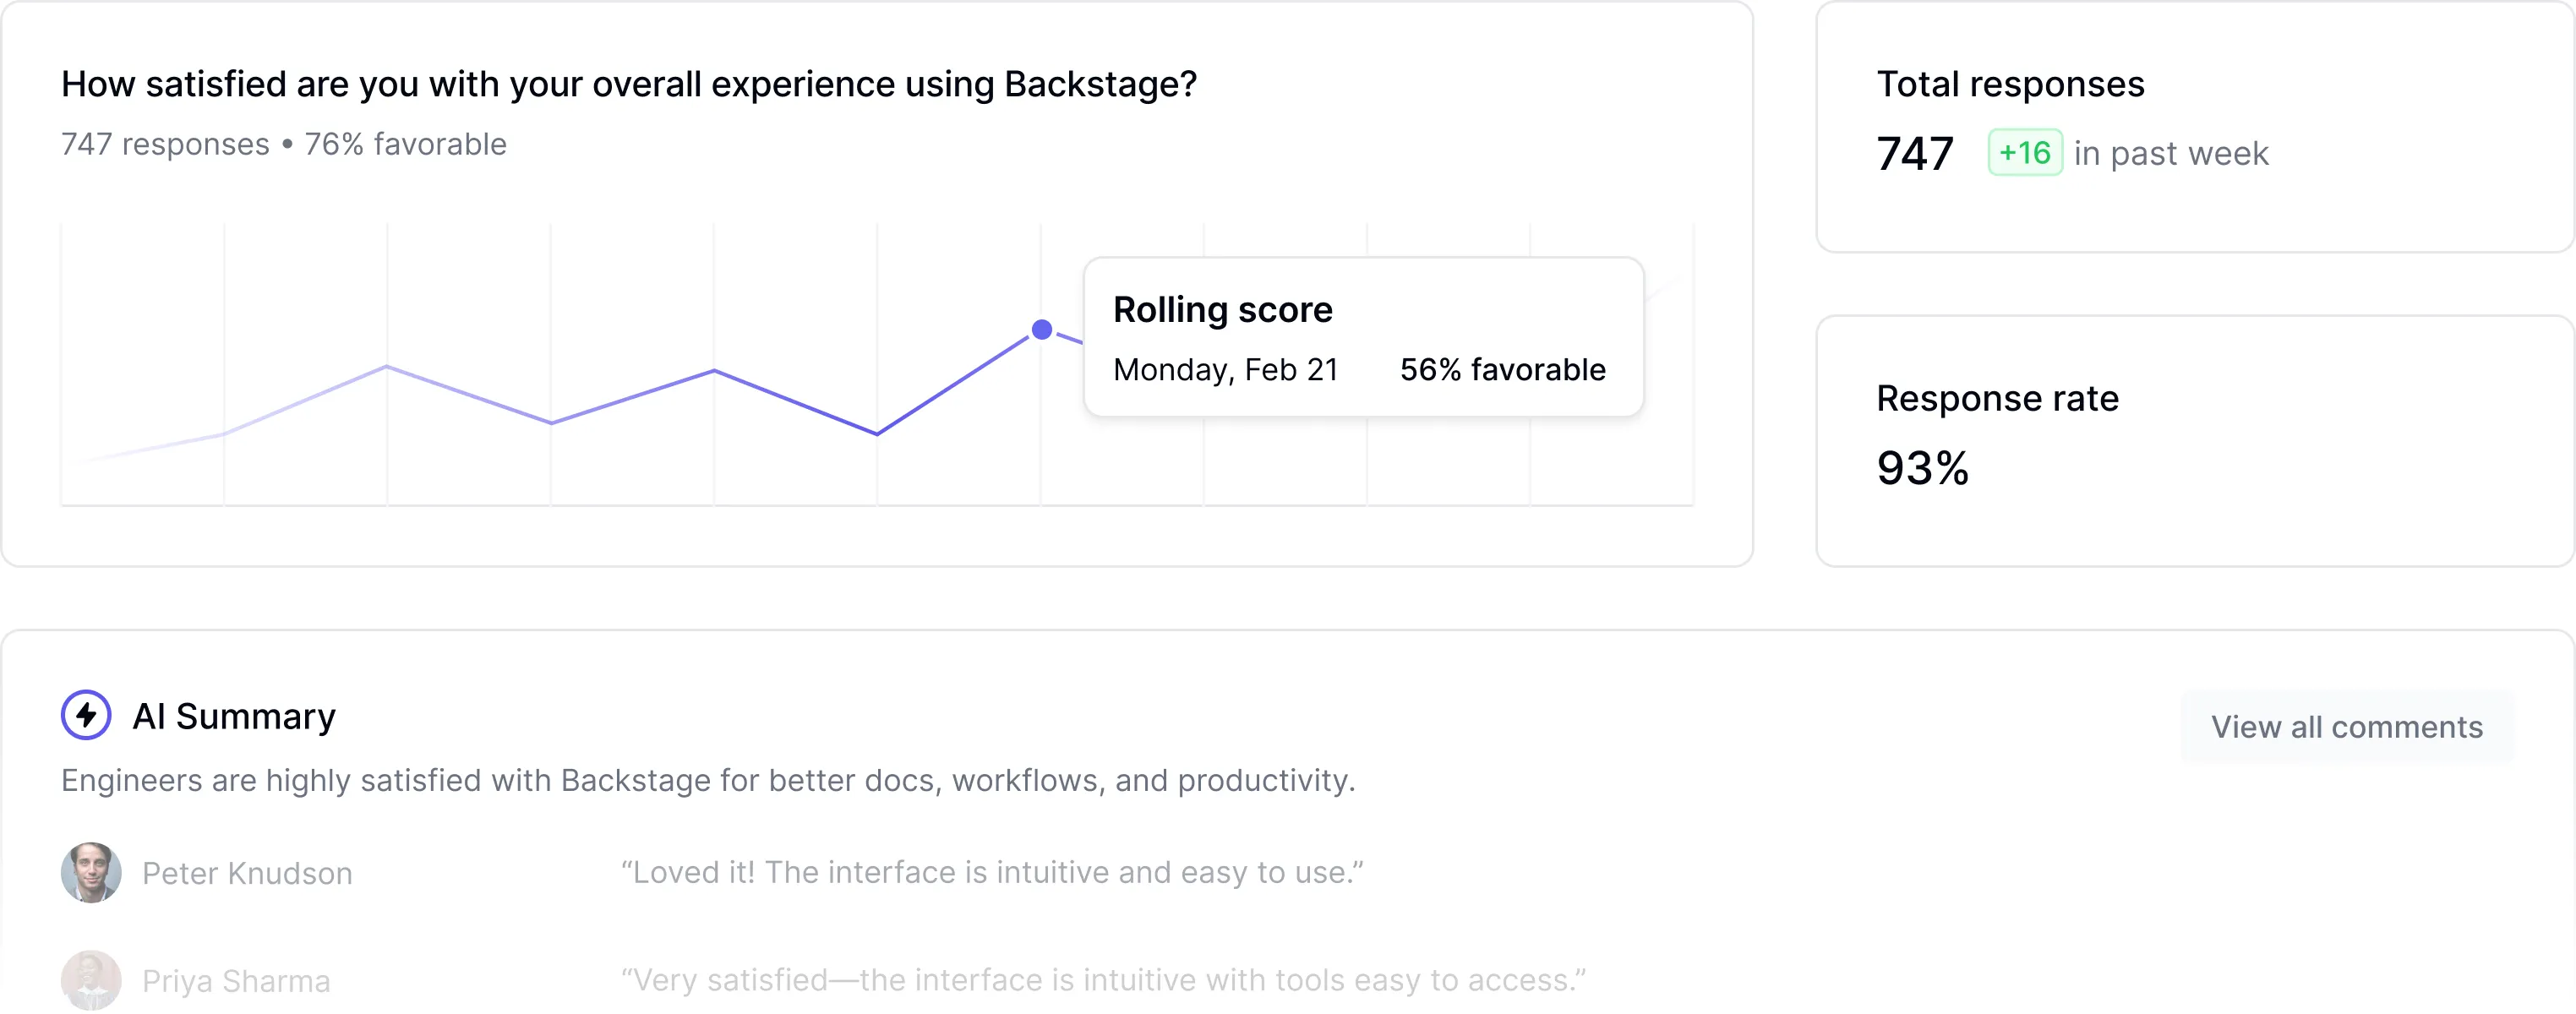Click the +16 responses badge

coord(2024,152)
